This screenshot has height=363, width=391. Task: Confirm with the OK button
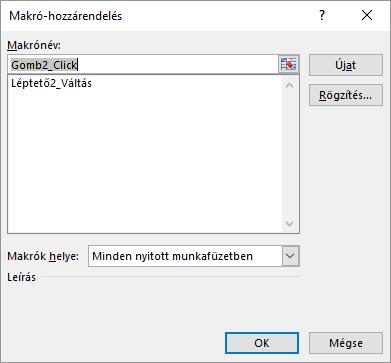coord(262,343)
